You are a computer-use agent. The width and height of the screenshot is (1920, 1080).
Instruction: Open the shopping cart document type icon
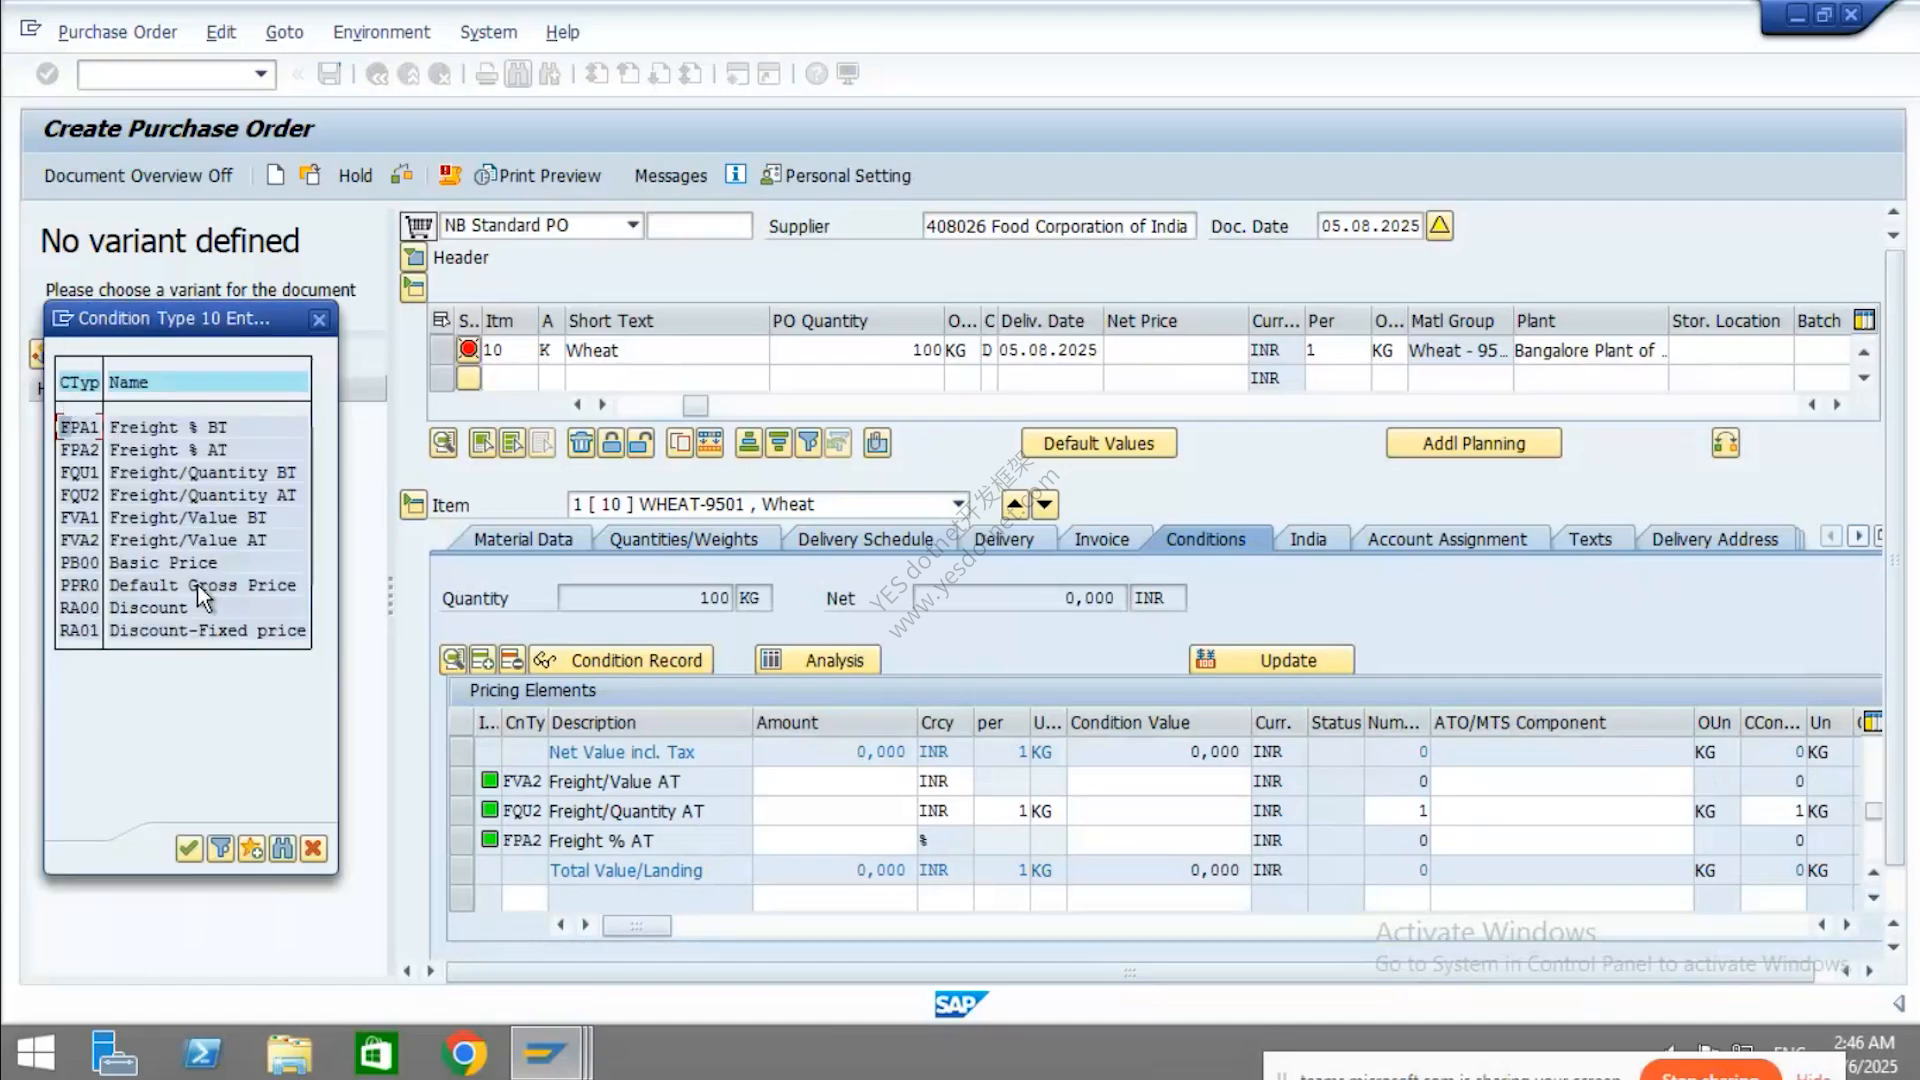tap(417, 226)
